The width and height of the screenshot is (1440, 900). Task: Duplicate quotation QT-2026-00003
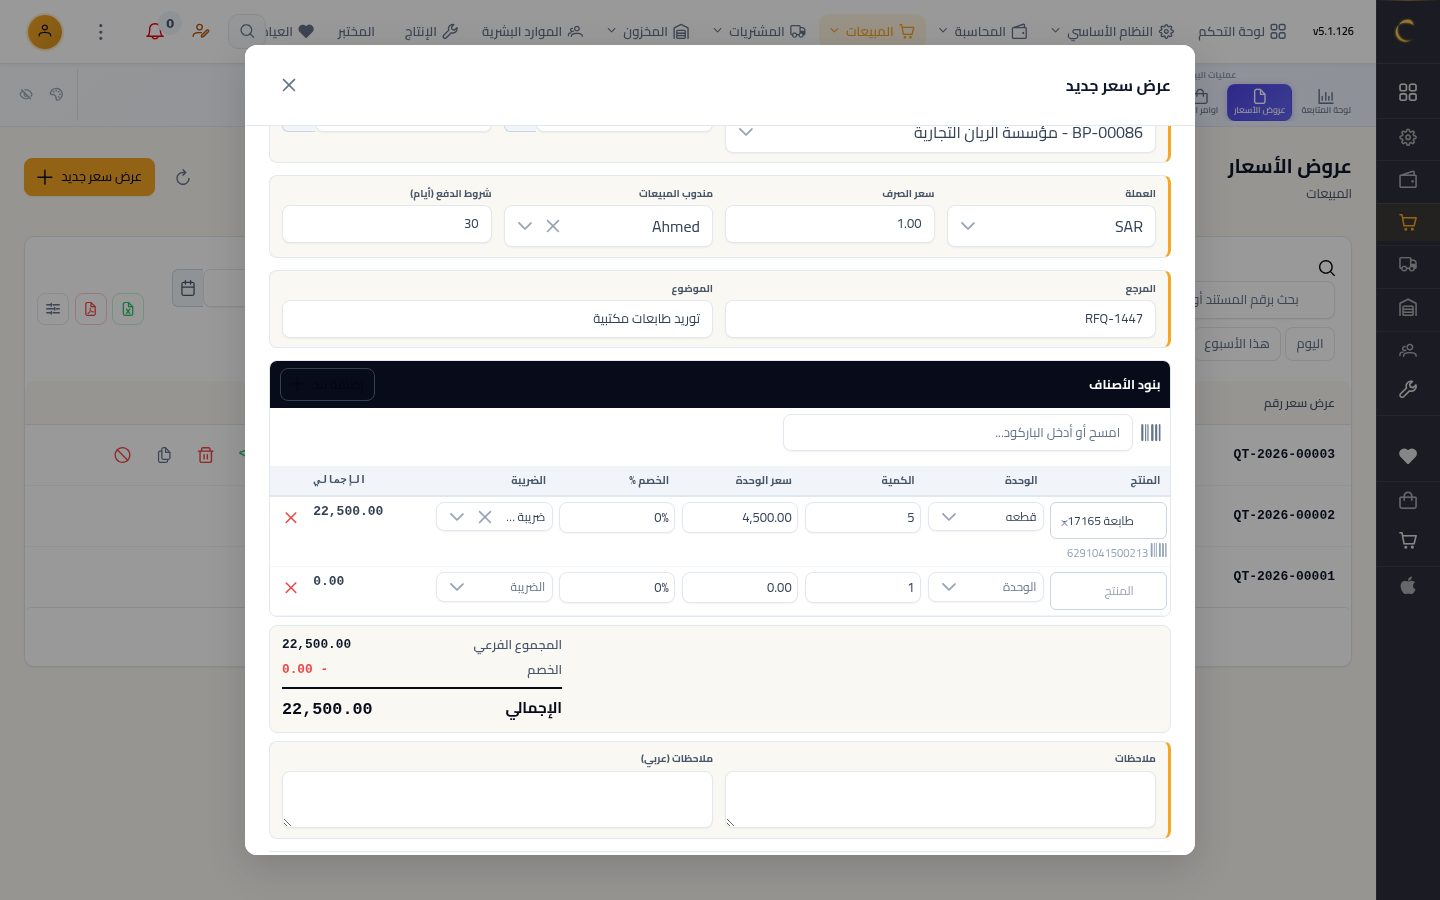coord(164,455)
